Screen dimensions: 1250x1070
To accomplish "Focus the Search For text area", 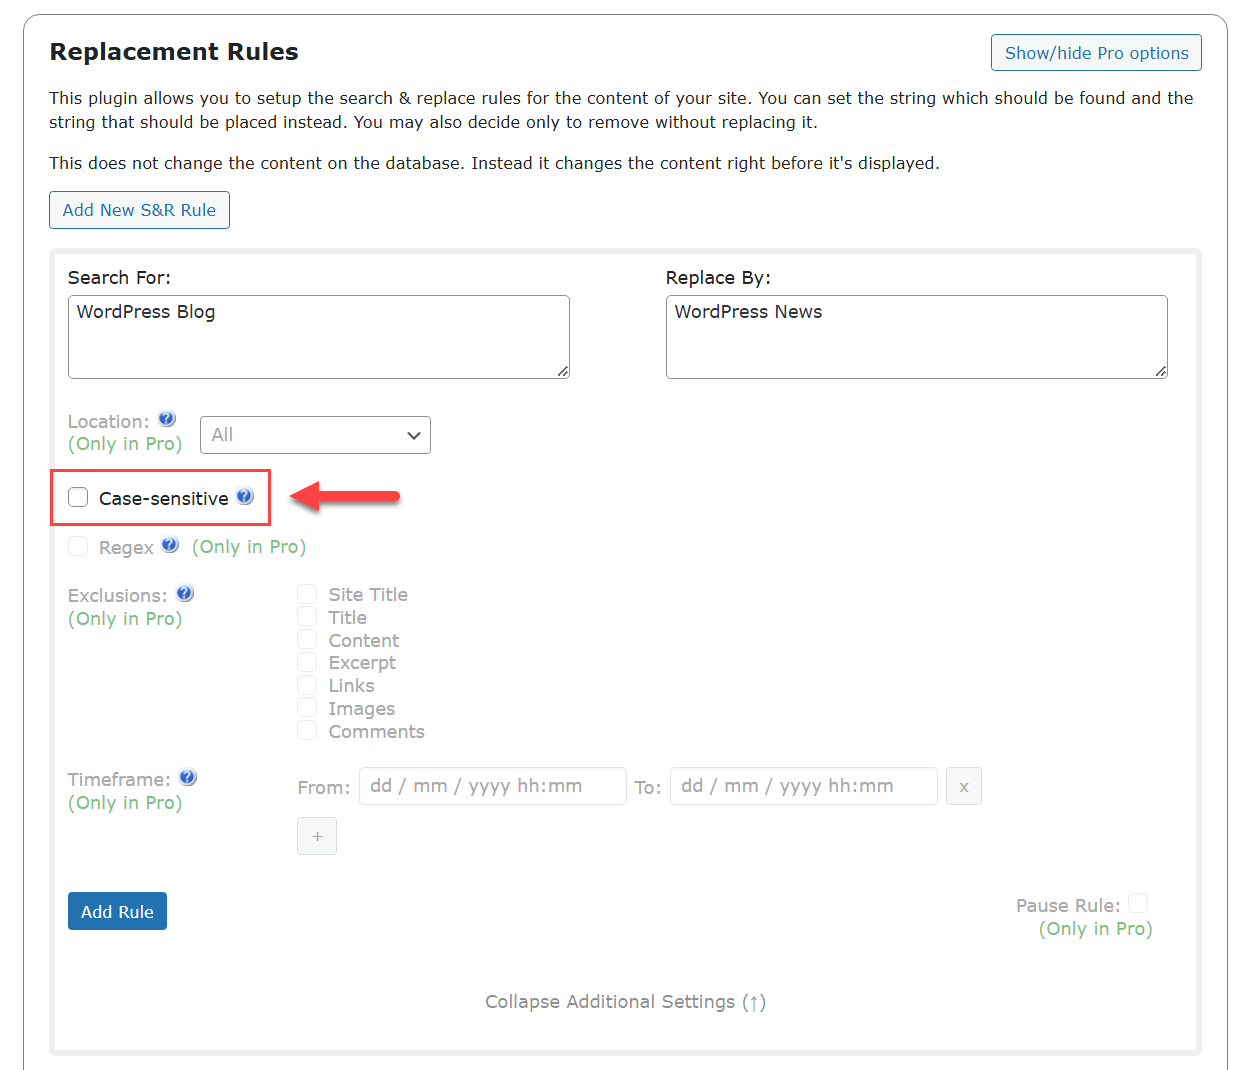I will (x=319, y=337).
